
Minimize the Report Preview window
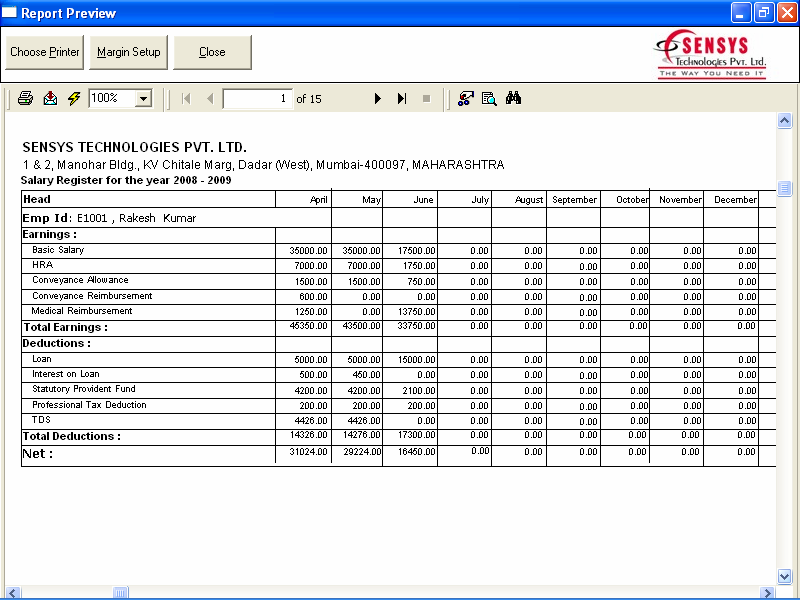(x=740, y=13)
